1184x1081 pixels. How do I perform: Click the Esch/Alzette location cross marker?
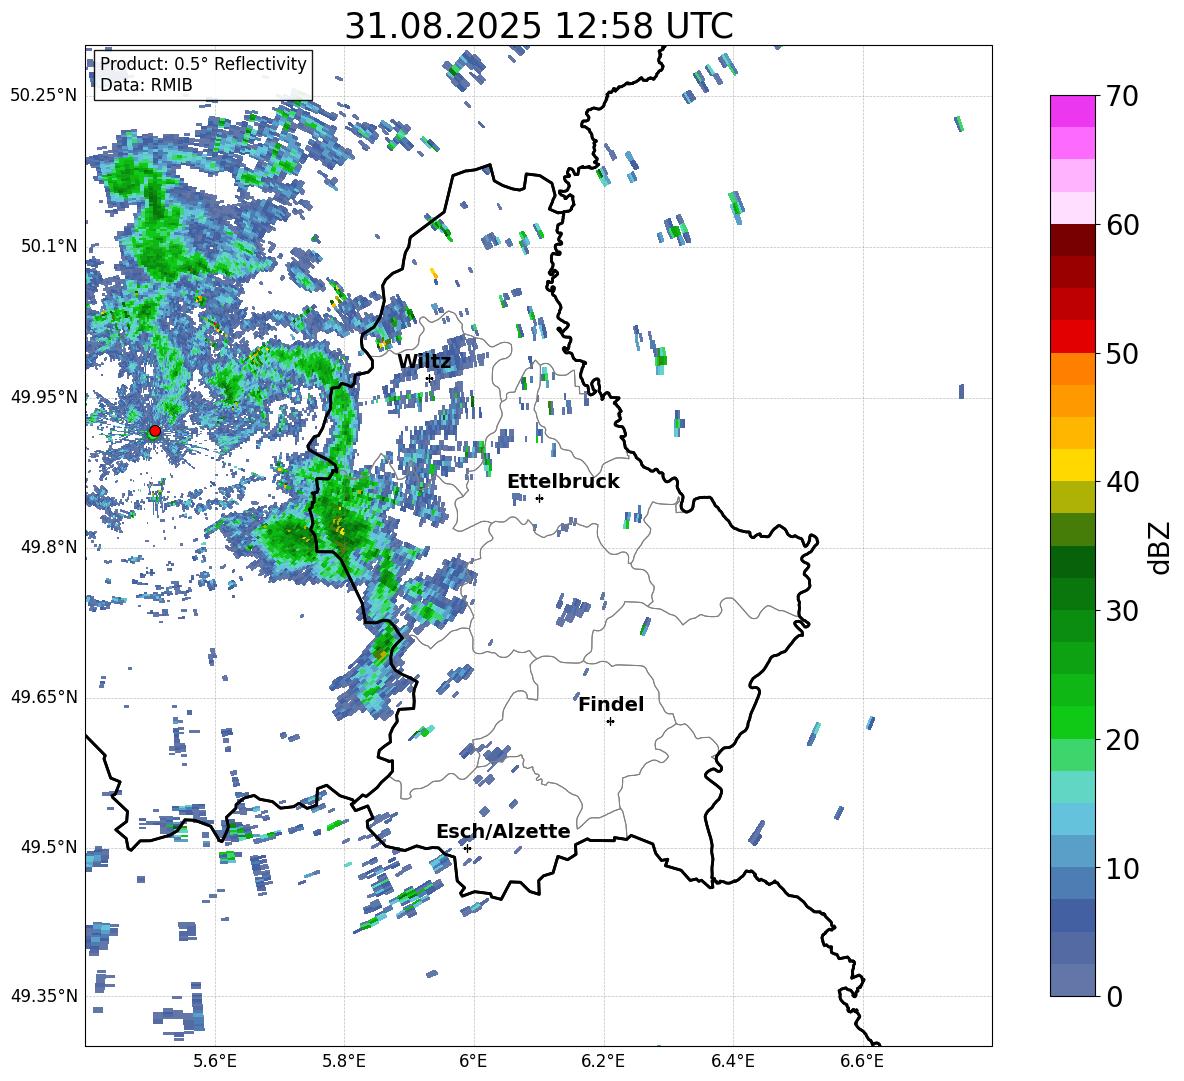[x=467, y=848]
